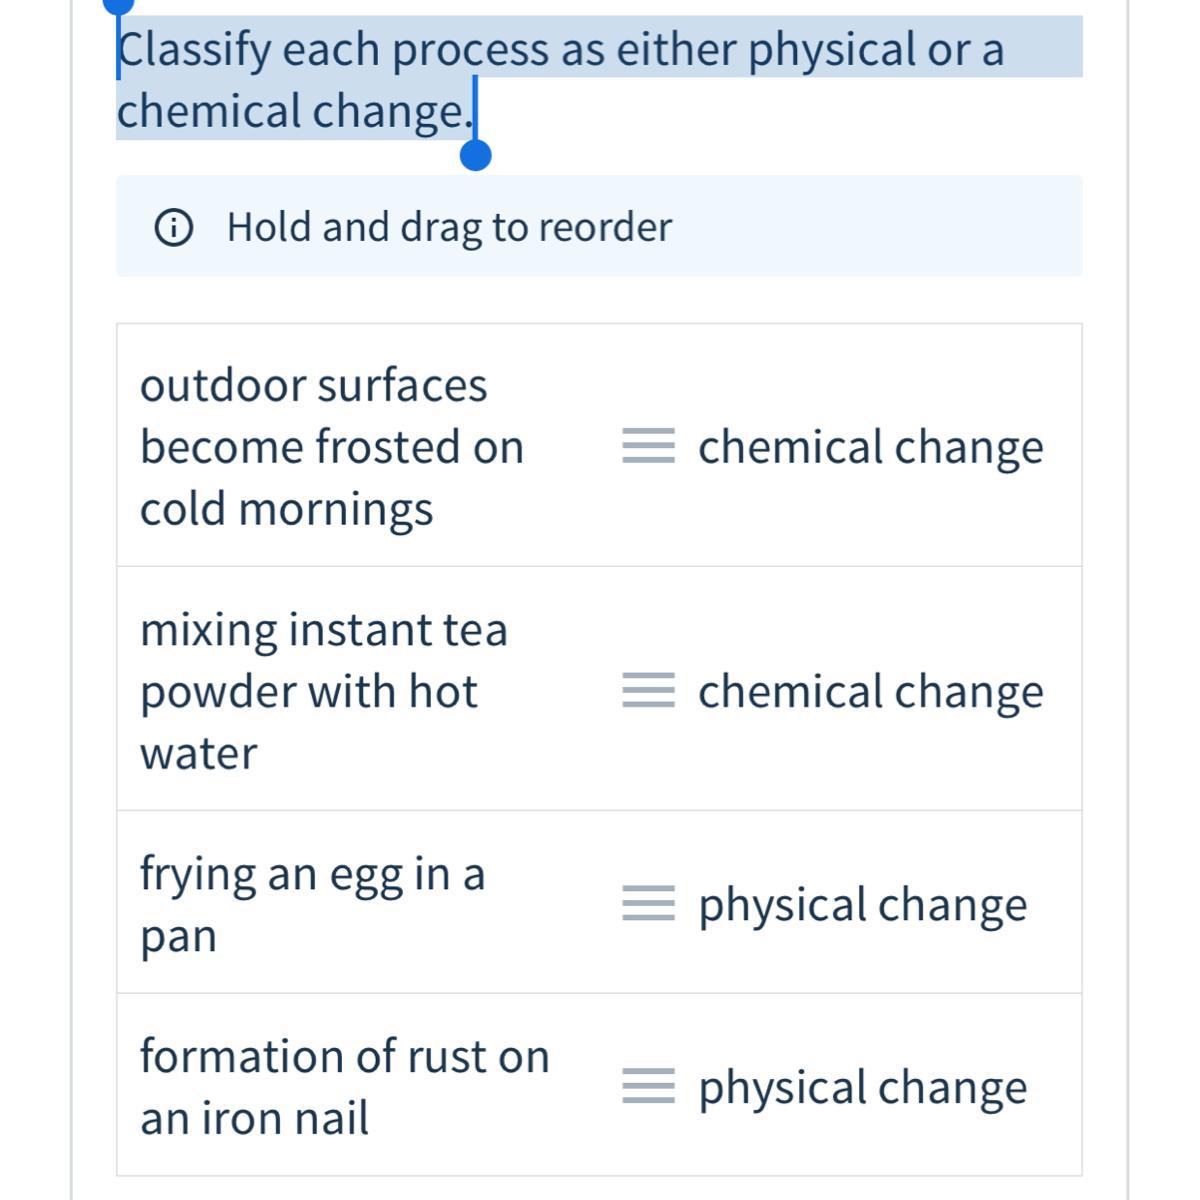Select 'physical change' label beside rust formation
The width and height of the screenshot is (1200, 1200).
pos(862,1087)
